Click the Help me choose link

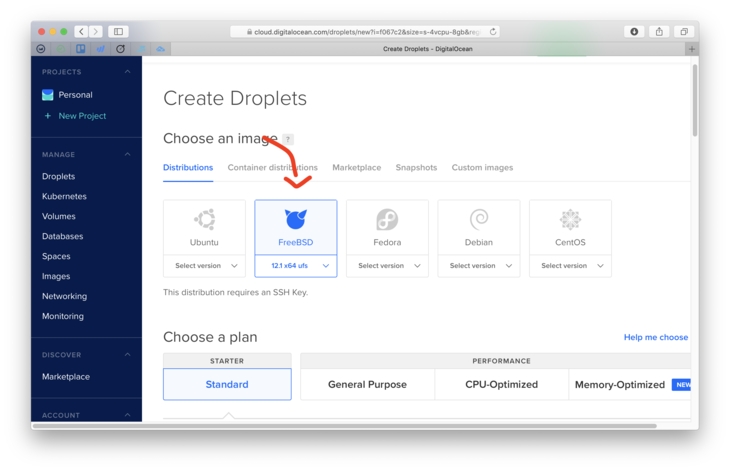(x=655, y=337)
